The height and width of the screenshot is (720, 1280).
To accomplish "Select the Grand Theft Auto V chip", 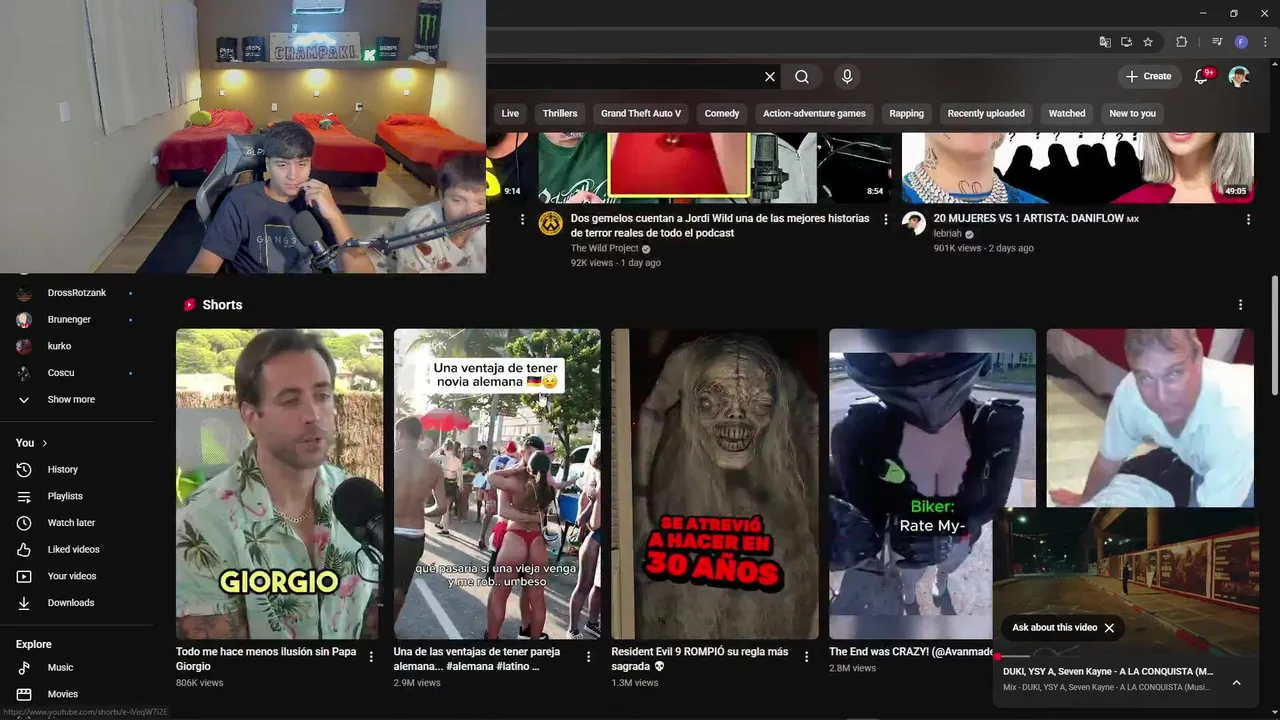I will coord(641,113).
